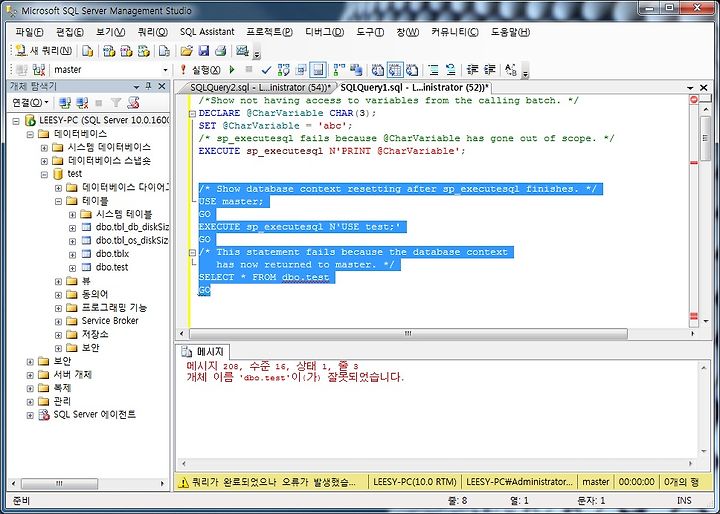This screenshot has height=514, width=720.
Task: Collapse the LEESY-PC server node
Action: tap(16, 121)
